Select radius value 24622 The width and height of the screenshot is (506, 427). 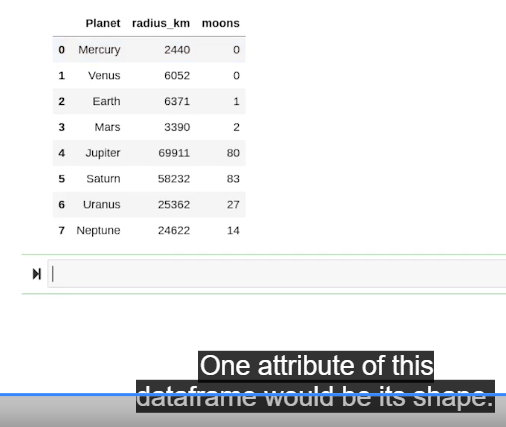pyautogui.click(x=174, y=231)
